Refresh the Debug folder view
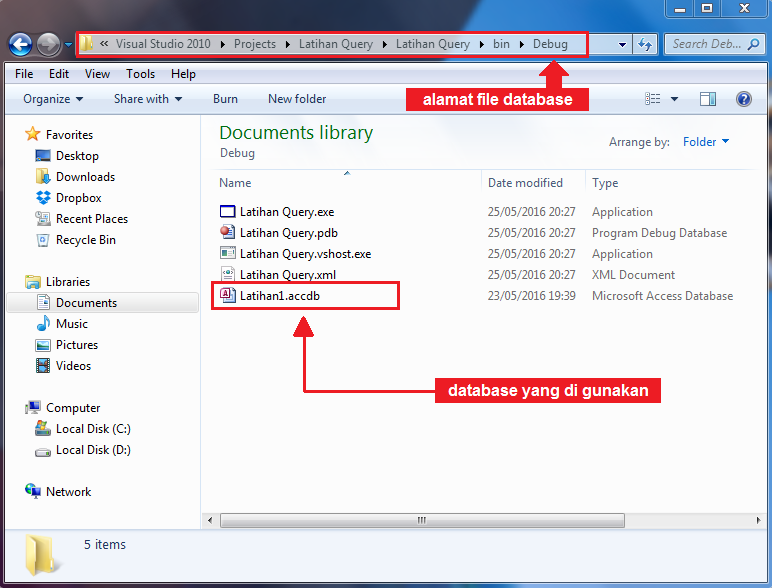This screenshot has width=772, height=588. click(645, 45)
